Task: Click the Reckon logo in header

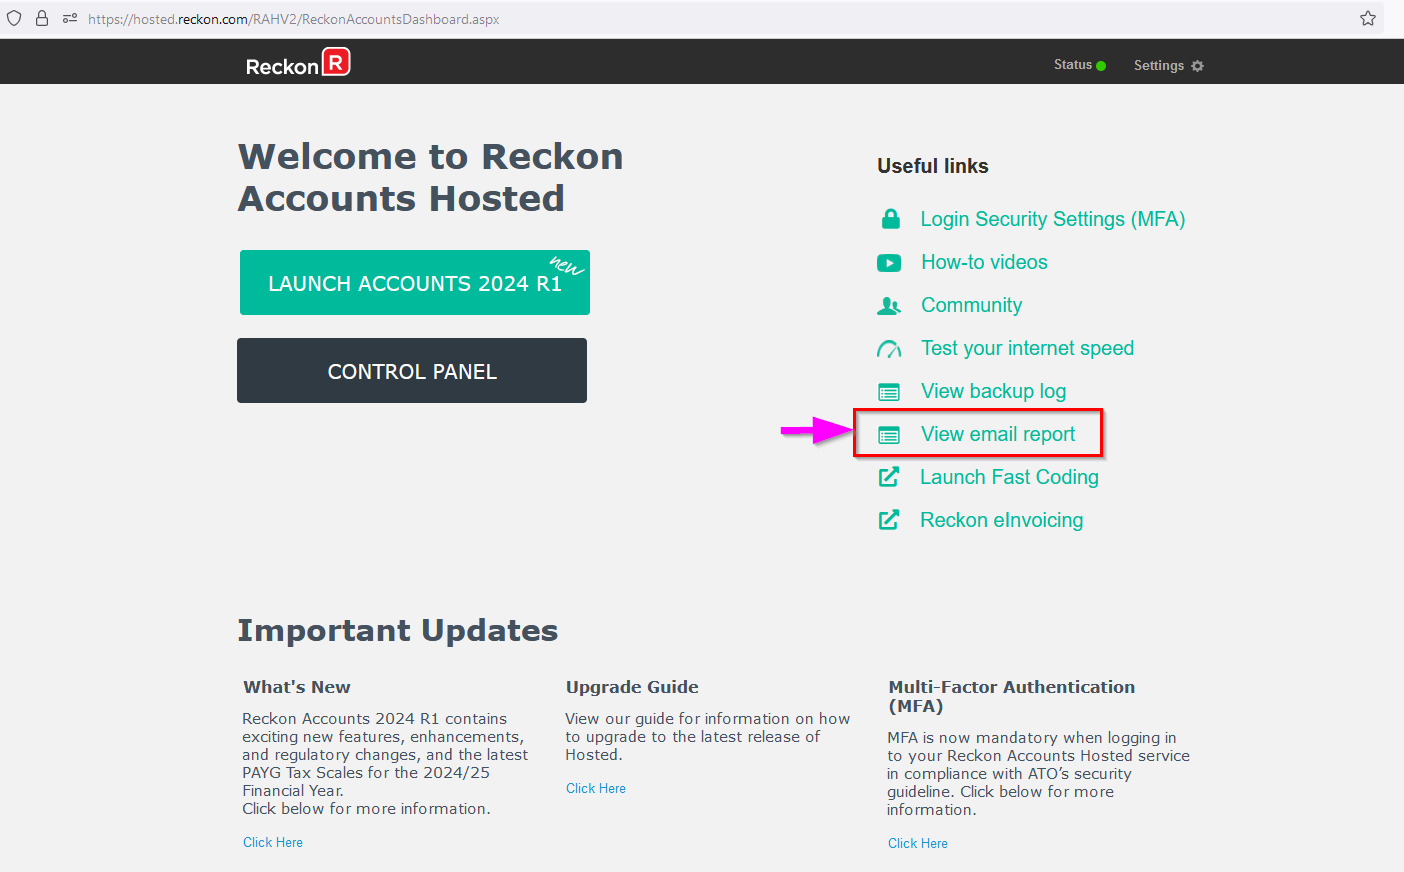Action: 298,63
